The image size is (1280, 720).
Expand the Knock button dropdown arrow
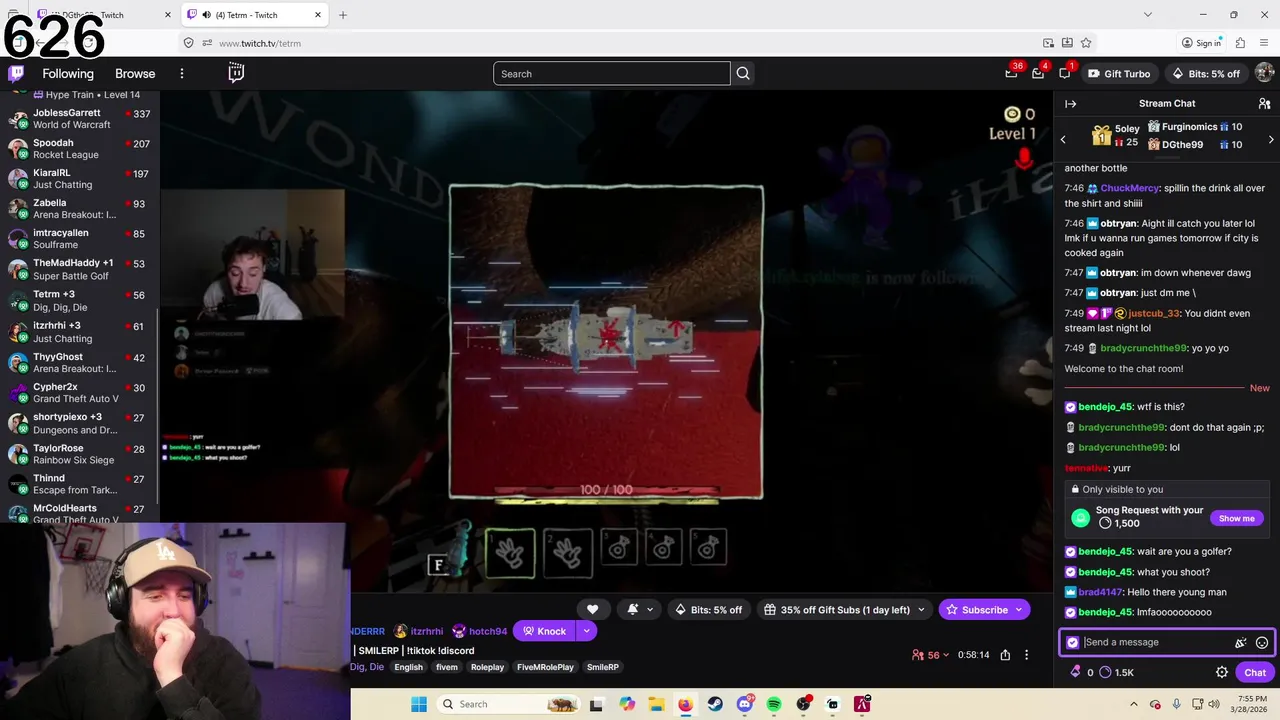click(587, 631)
